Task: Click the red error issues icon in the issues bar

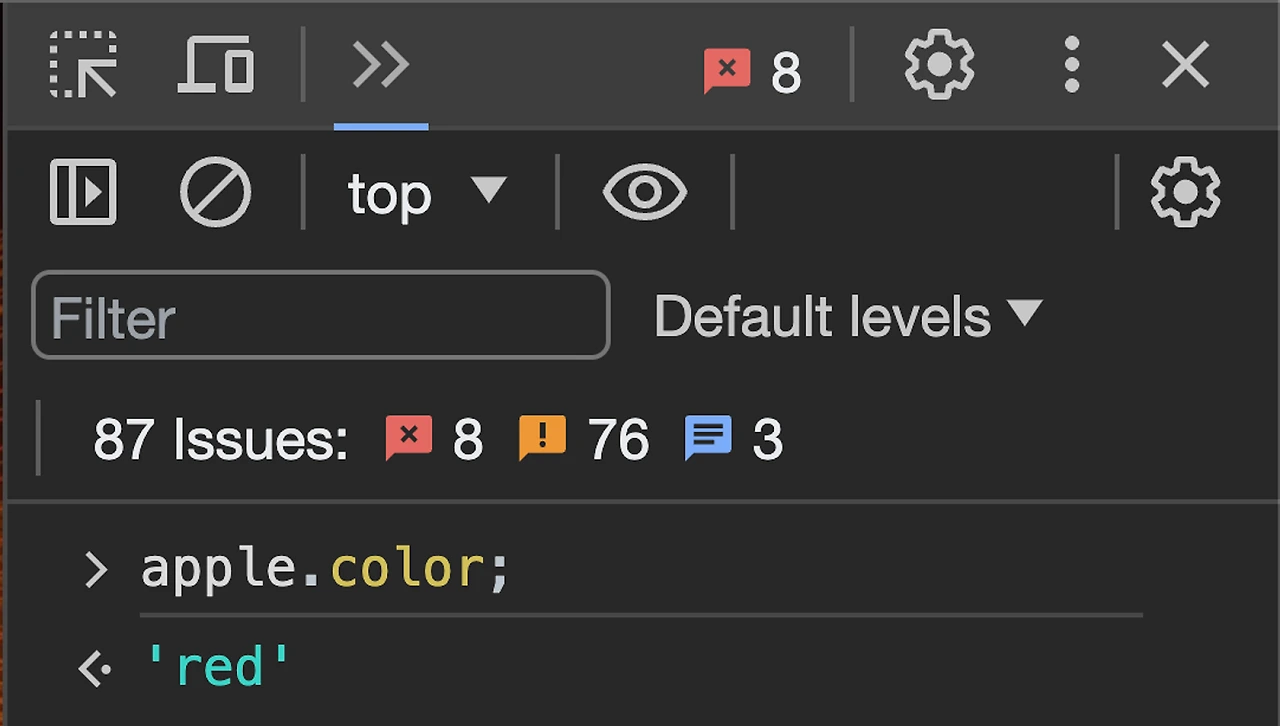Action: click(409, 438)
